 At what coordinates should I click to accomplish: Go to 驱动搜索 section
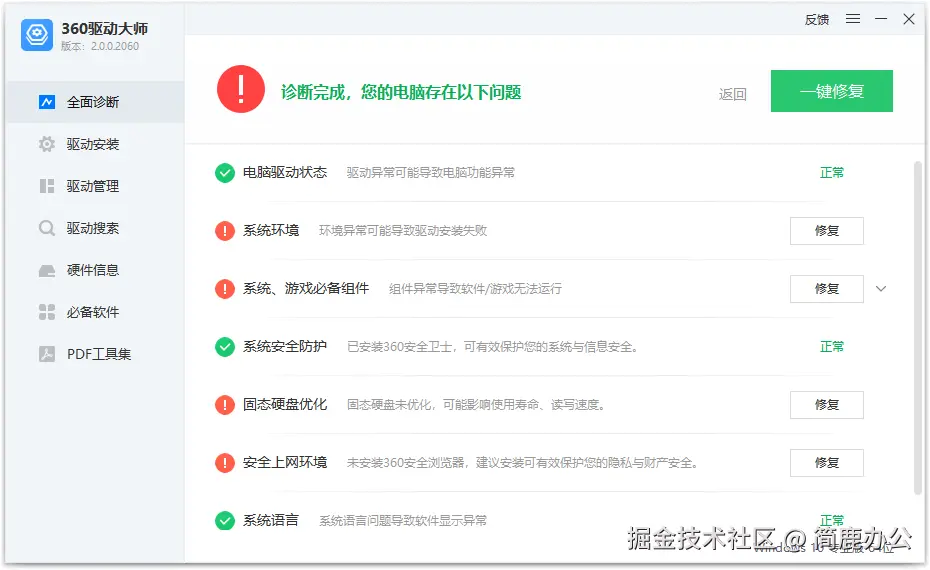[95, 228]
